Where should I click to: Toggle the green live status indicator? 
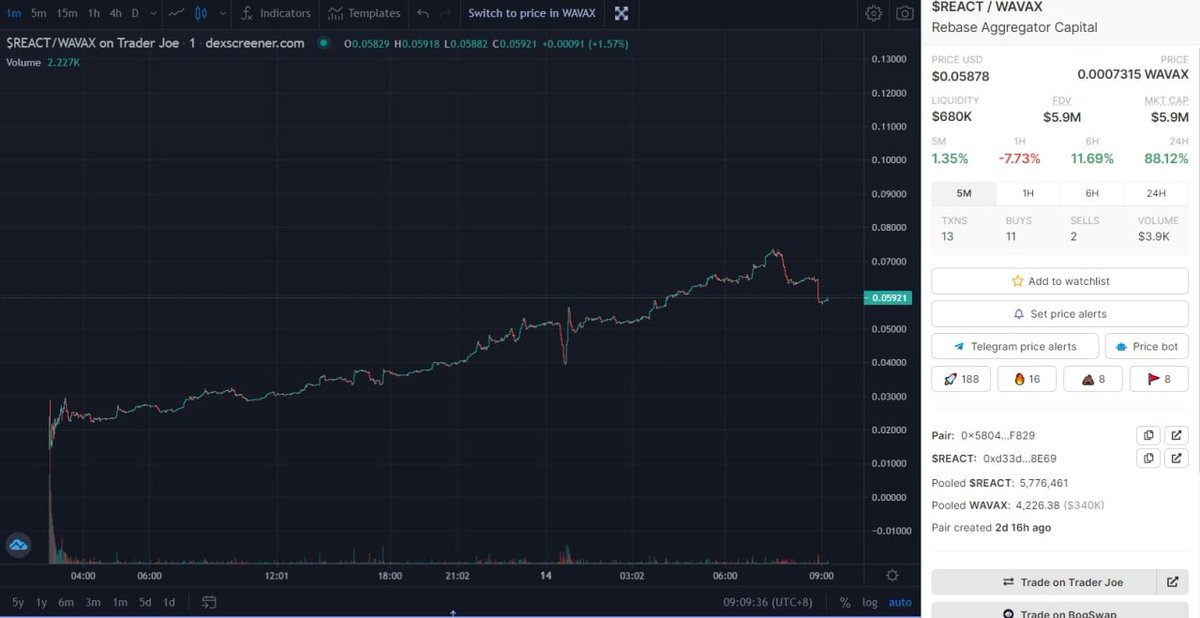324,43
